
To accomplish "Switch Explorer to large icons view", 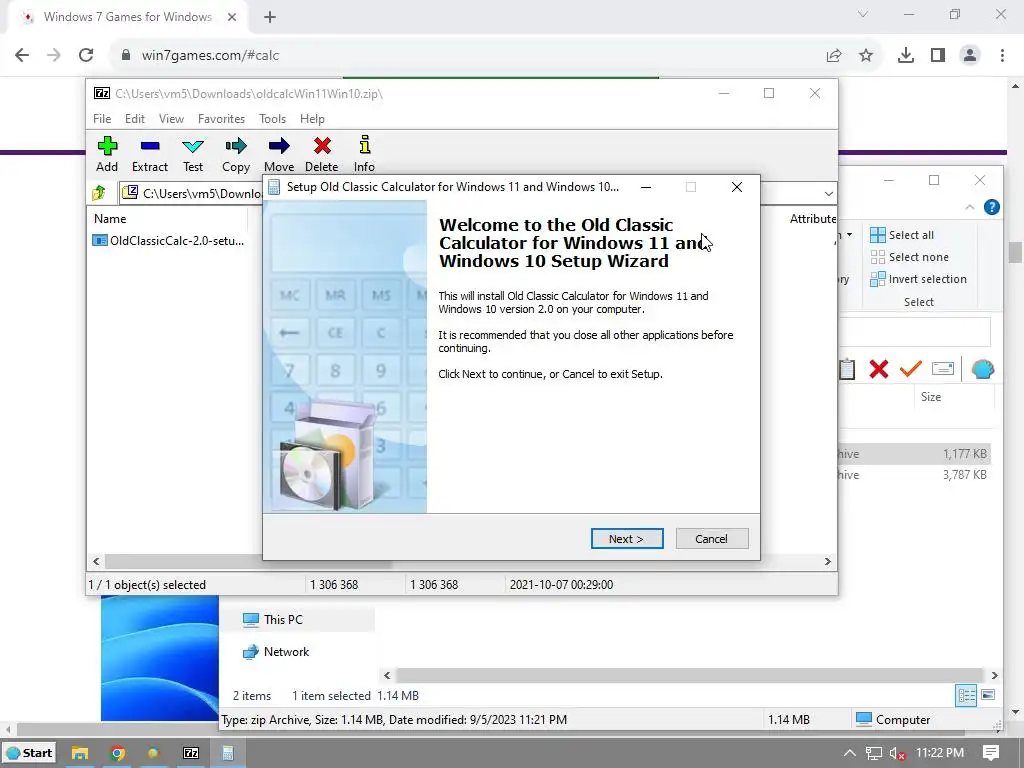I will (x=988, y=695).
